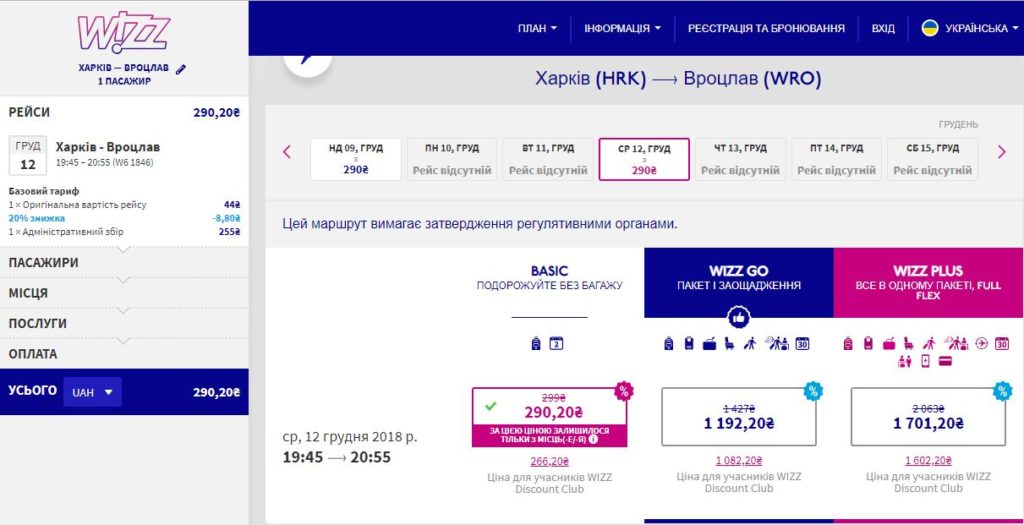Open РЕЄСТРАЦІЯ ТА БРОНЮВАННЯ
This screenshot has width=1024, height=525.
pos(766,28)
